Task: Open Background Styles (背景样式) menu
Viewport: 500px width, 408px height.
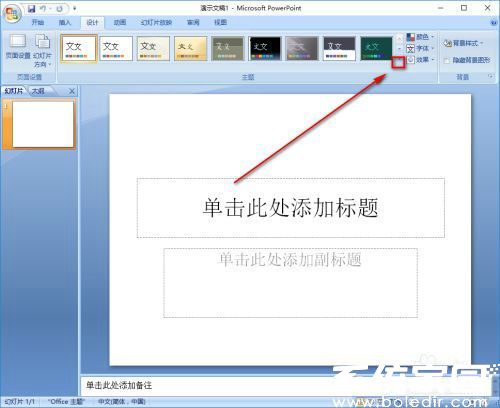Action: coord(463,43)
